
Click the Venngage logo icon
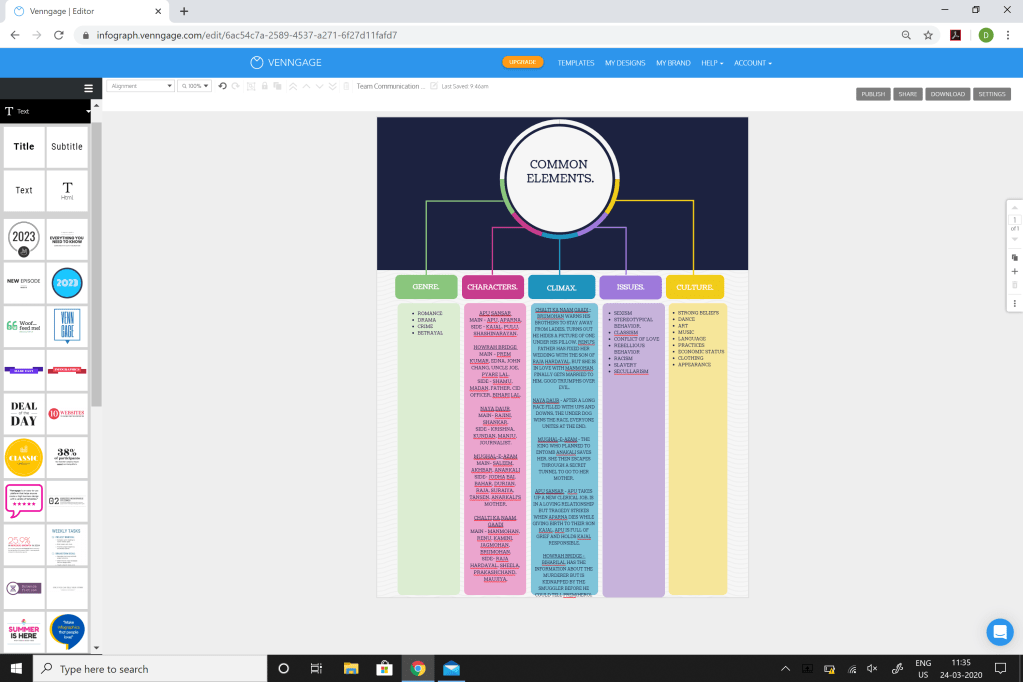pos(257,63)
